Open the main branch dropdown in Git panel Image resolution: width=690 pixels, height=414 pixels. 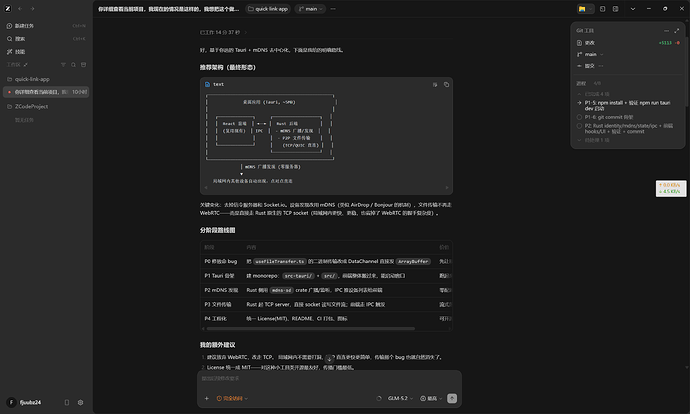[x=590, y=55]
